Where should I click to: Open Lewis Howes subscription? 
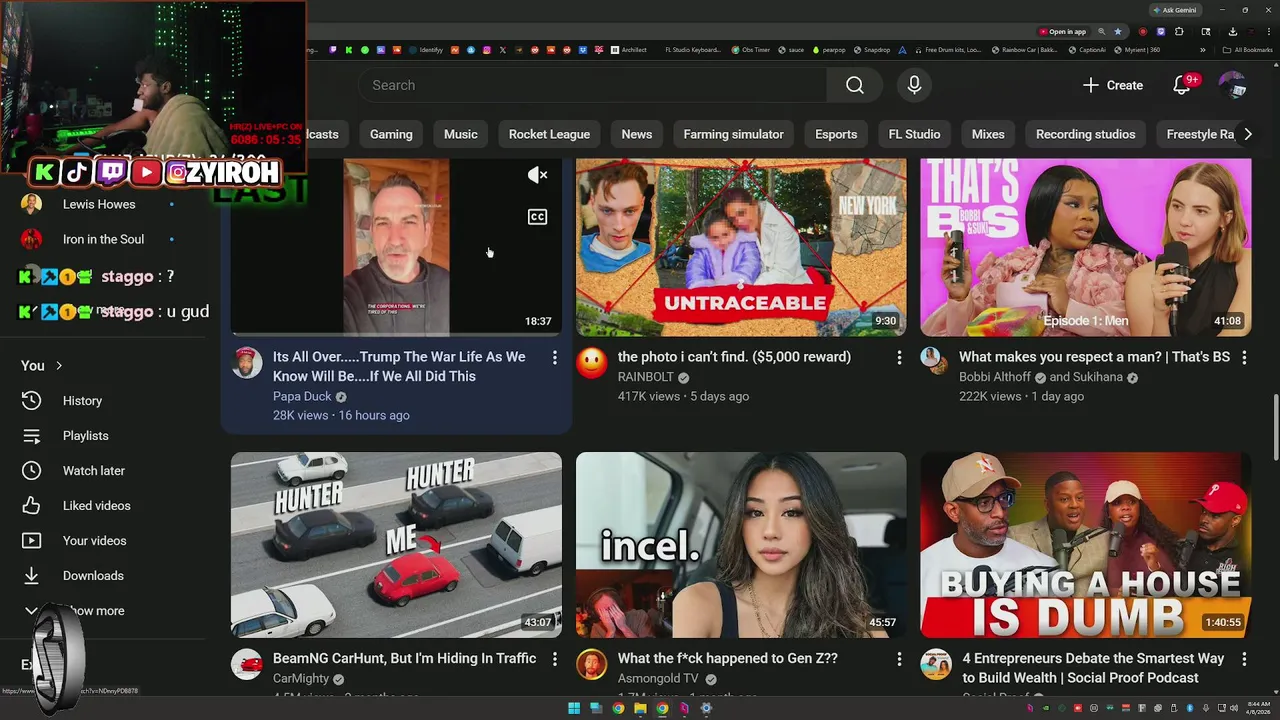click(99, 204)
